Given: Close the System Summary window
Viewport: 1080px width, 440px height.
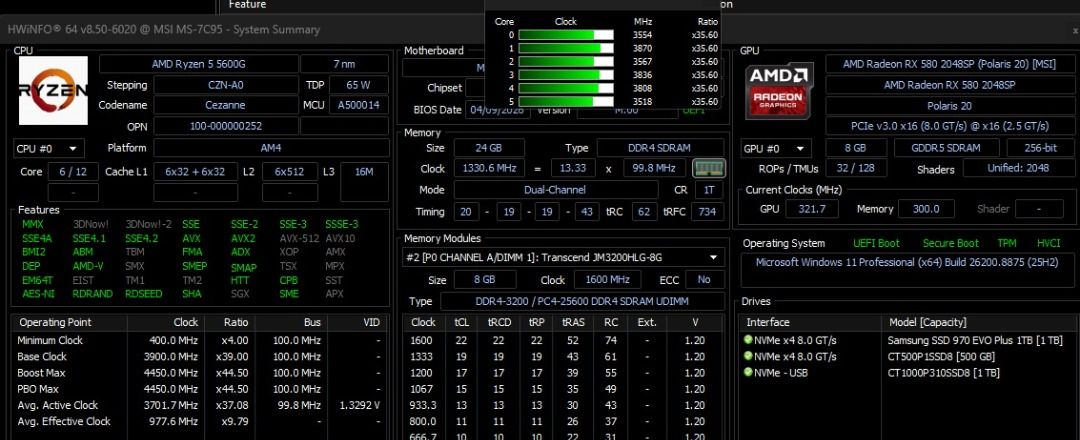Looking at the screenshot, I should coord(1075,30).
